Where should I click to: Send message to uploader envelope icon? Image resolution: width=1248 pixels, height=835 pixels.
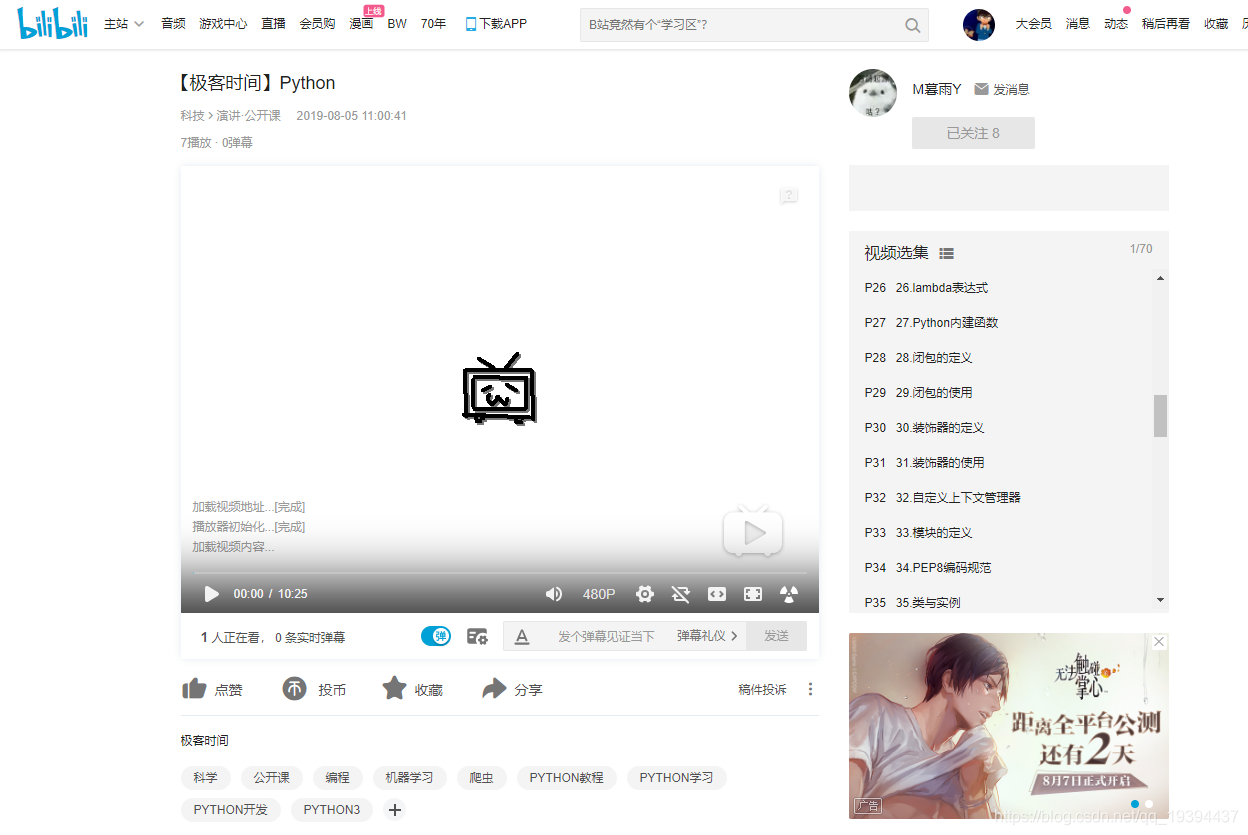tap(981, 89)
